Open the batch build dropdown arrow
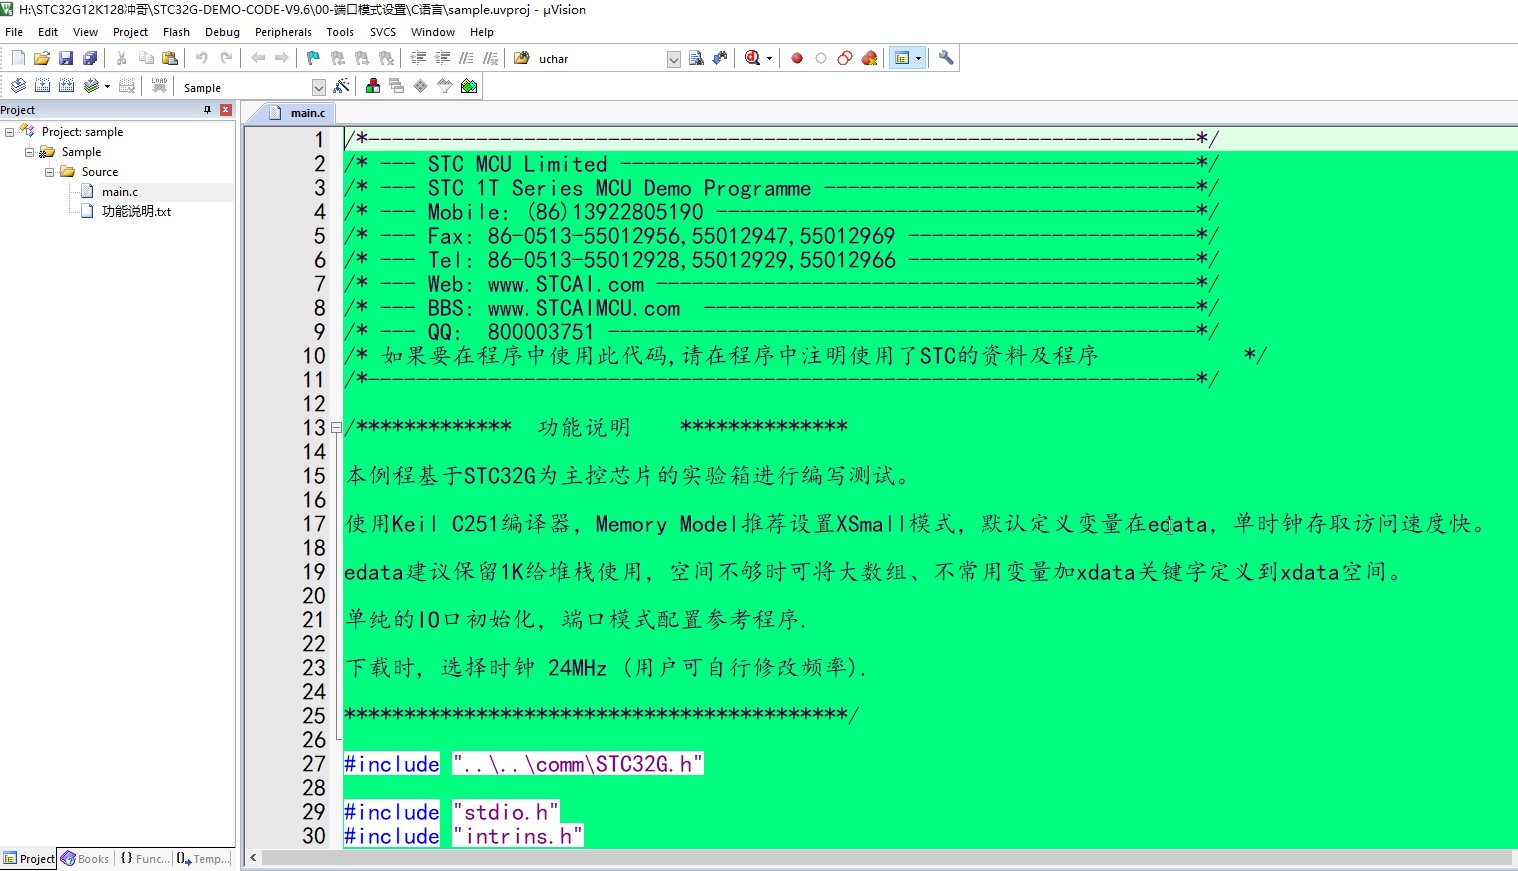The width and height of the screenshot is (1518, 871). pyautogui.click(x=107, y=86)
